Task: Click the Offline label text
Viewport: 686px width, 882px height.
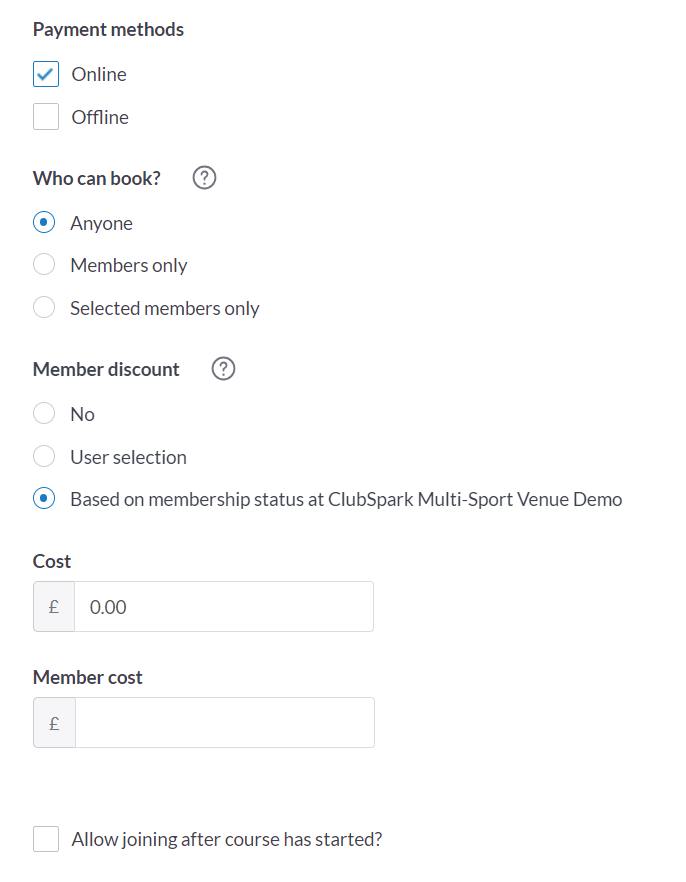Action: (100, 117)
